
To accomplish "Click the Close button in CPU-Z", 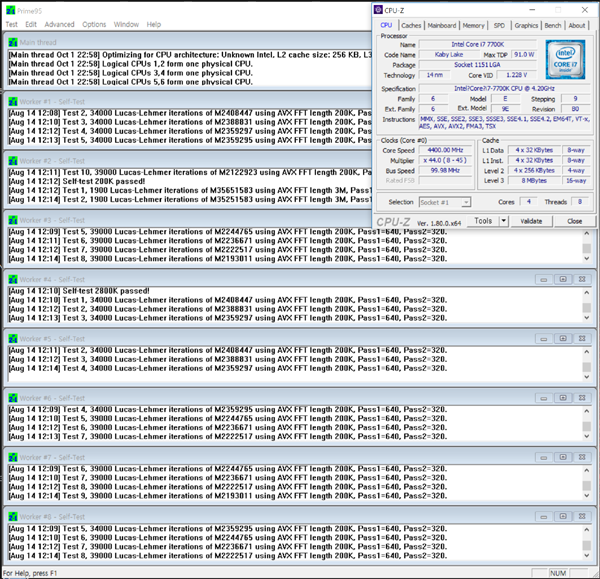I will (574, 221).
